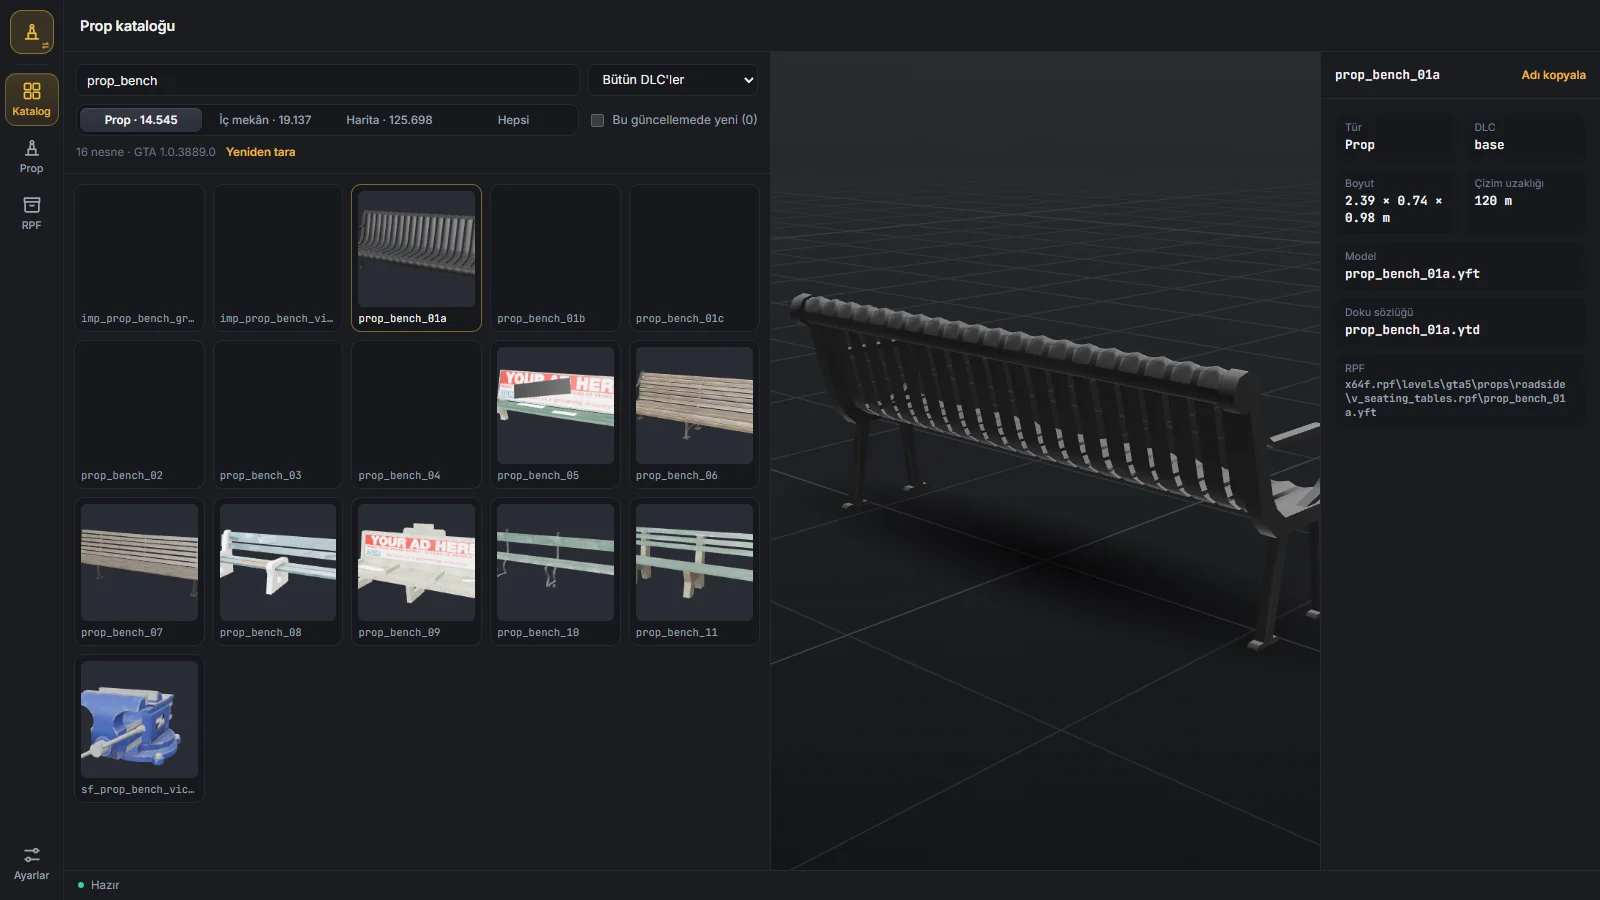Click the app logo icon above the sidebar
Image resolution: width=1600 pixels, height=900 pixels.
32,32
